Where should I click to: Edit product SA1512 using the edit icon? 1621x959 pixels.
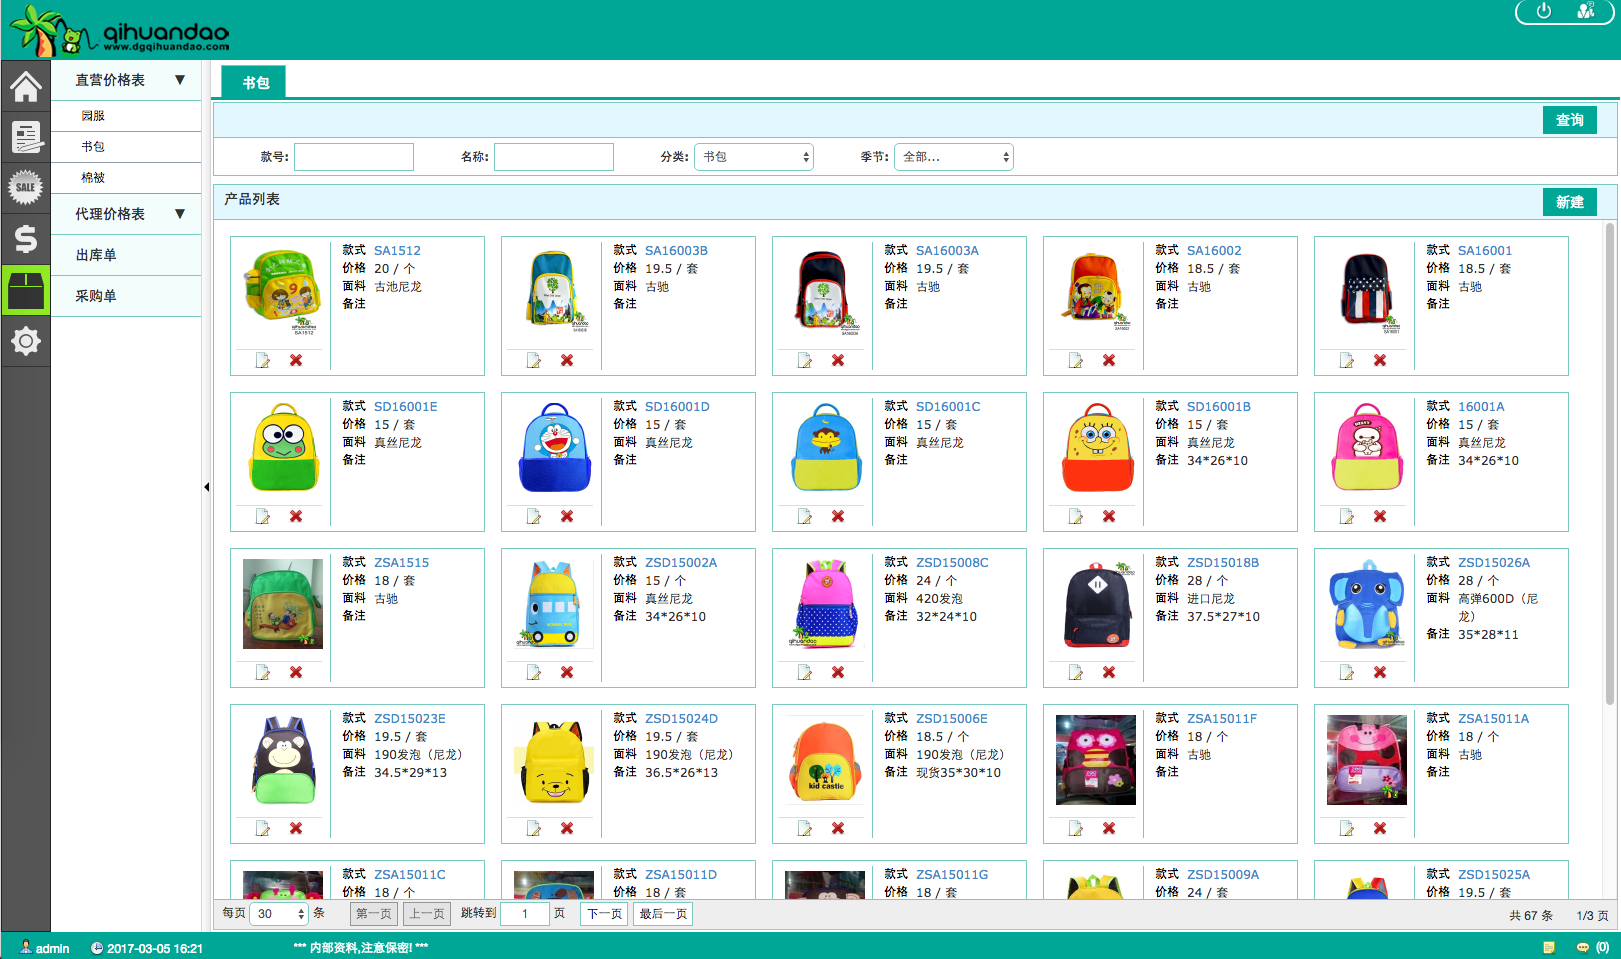[263, 360]
